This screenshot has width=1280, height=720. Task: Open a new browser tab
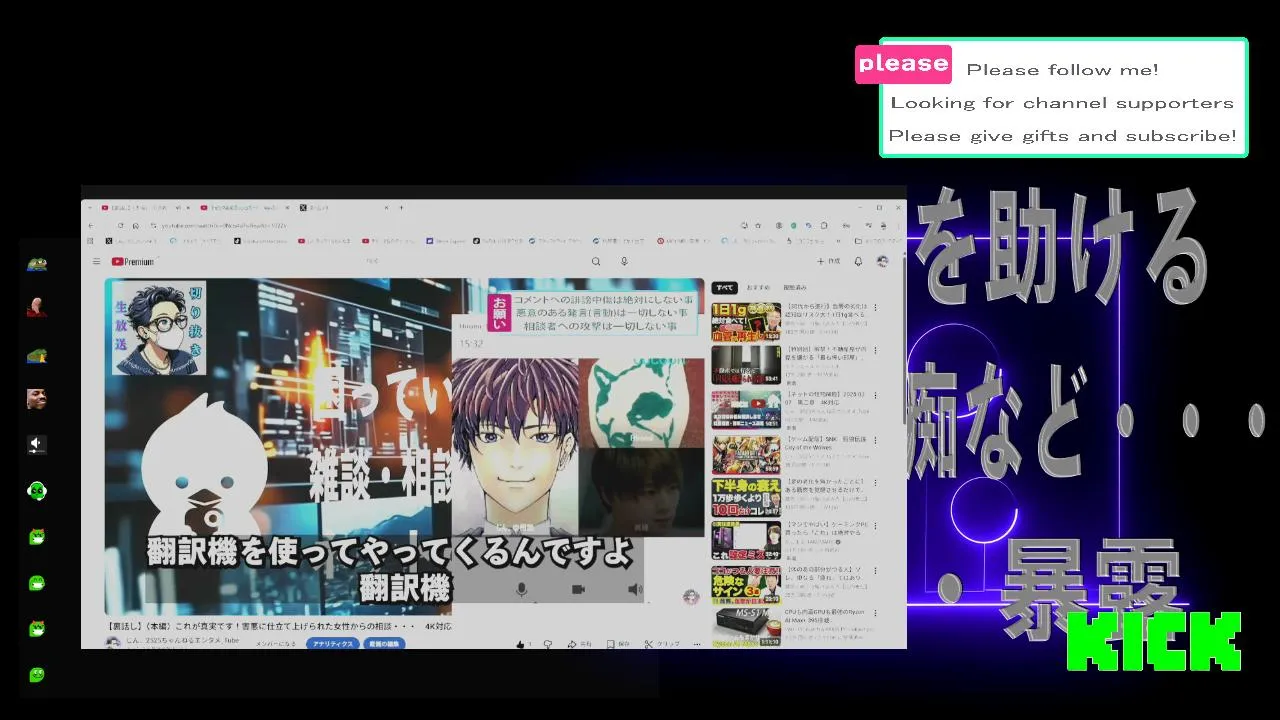pyautogui.click(x=401, y=208)
